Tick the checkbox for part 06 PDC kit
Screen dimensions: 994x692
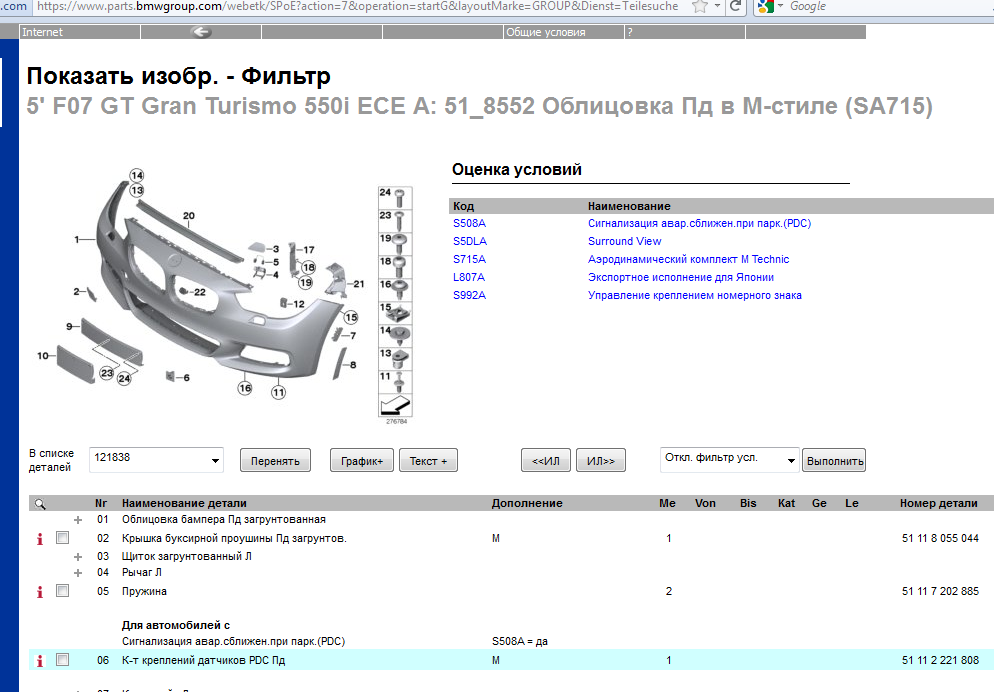point(62,660)
